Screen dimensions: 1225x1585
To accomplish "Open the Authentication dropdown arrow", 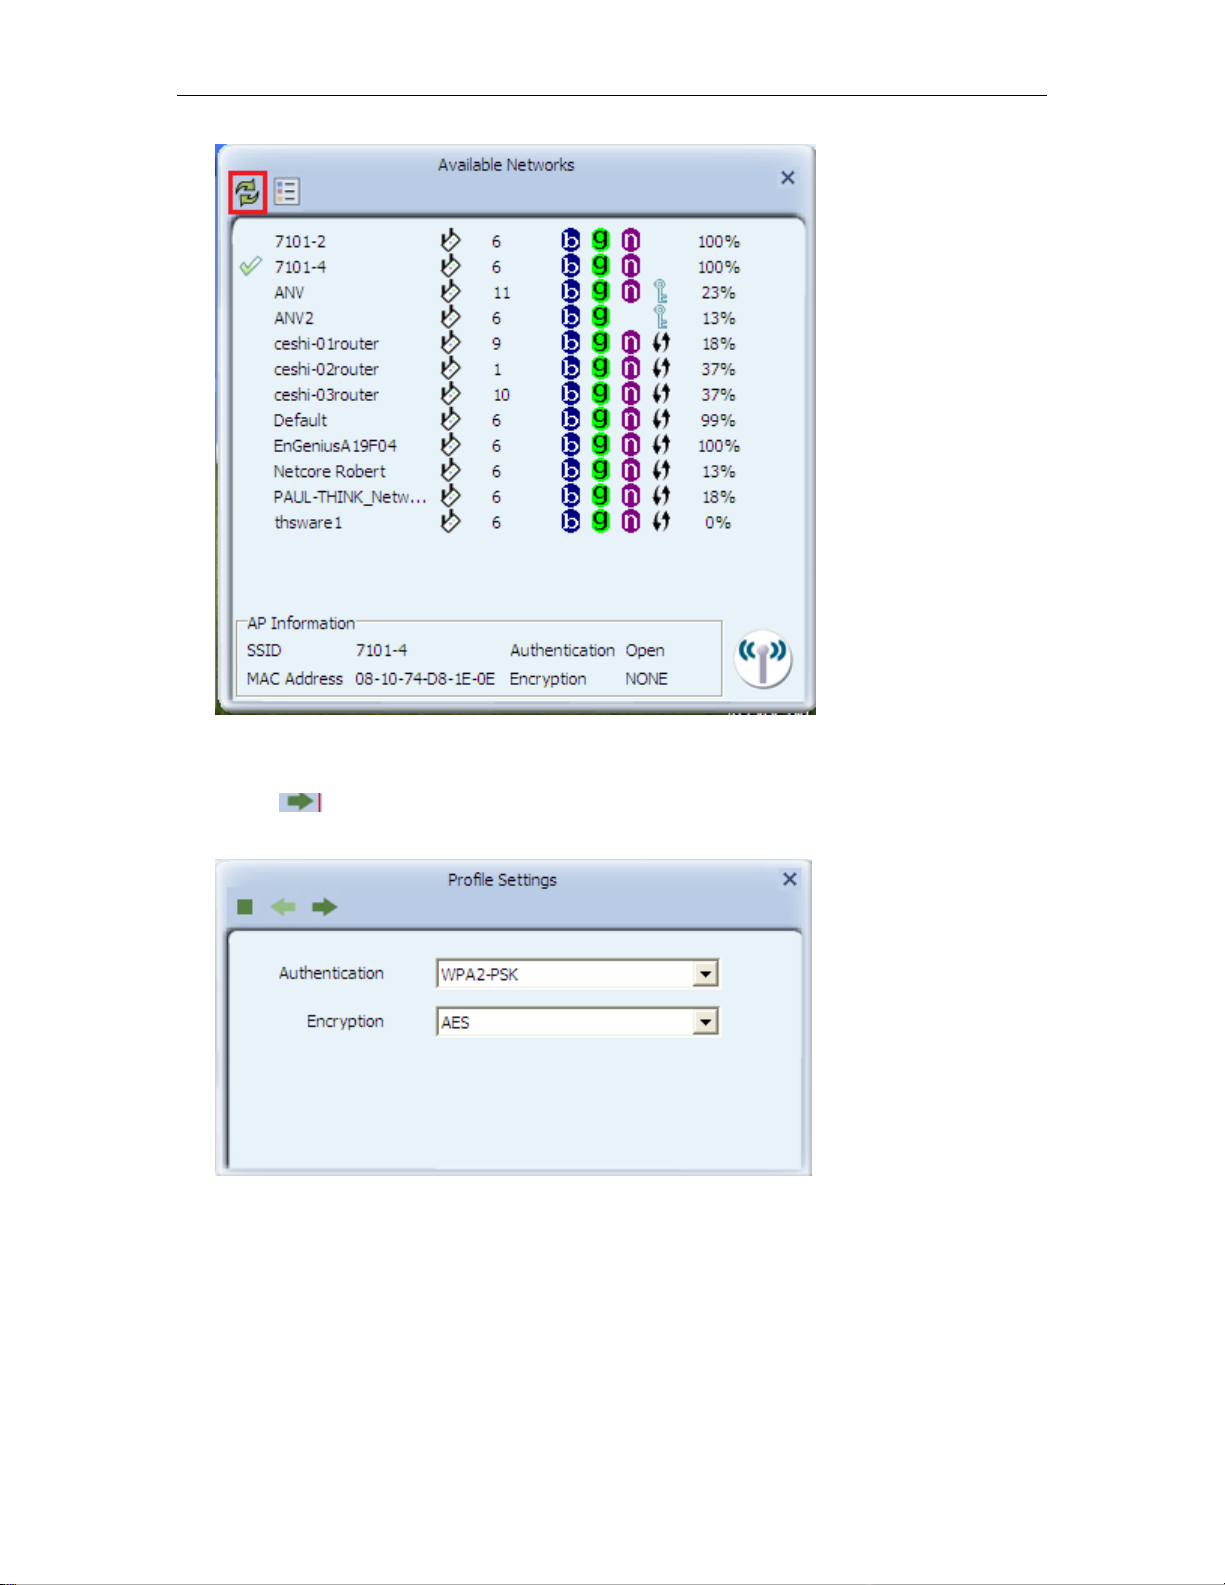I will pos(706,974).
